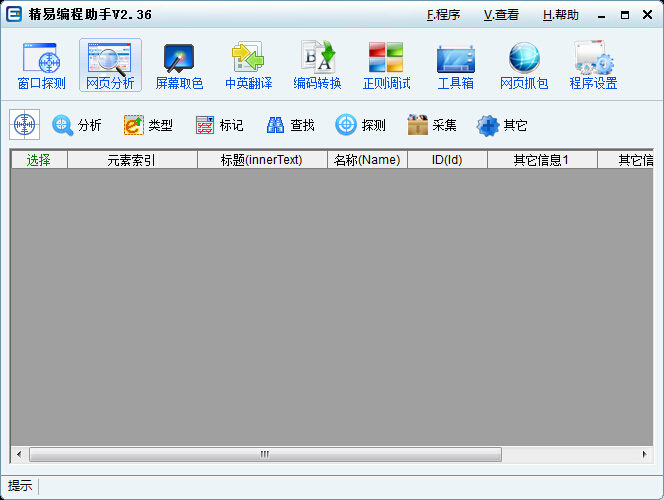Click the 元素索引 column header
664x500 pixels.
(x=132, y=160)
